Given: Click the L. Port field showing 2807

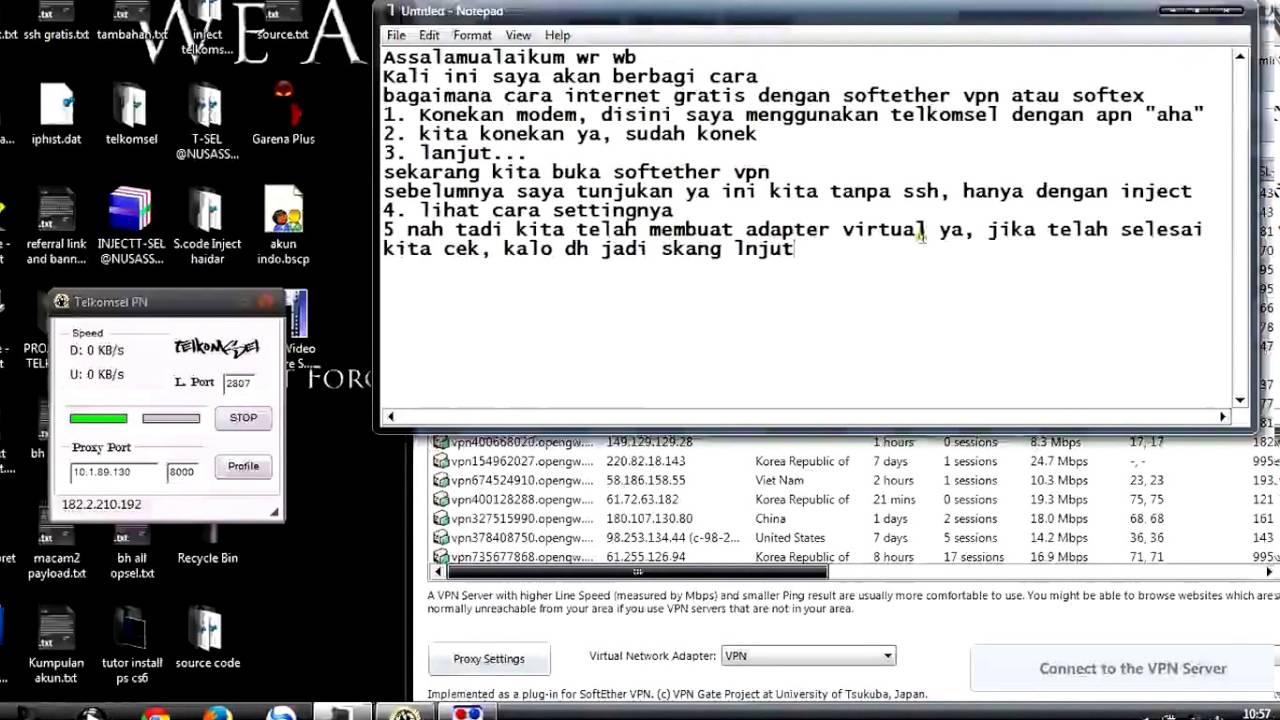Looking at the screenshot, I should 238,382.
